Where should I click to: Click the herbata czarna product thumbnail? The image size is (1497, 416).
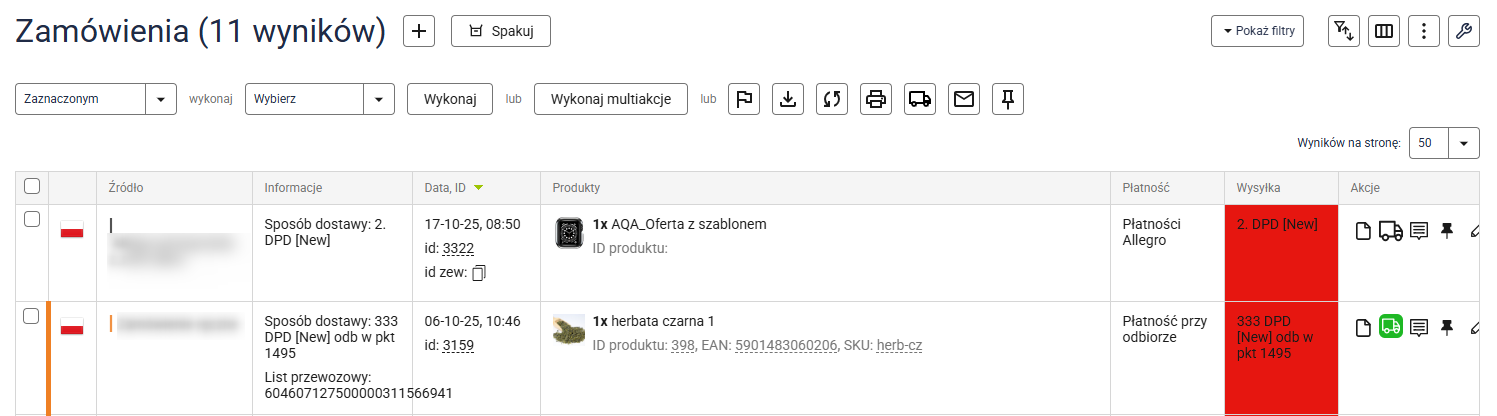tap(569, 329)
